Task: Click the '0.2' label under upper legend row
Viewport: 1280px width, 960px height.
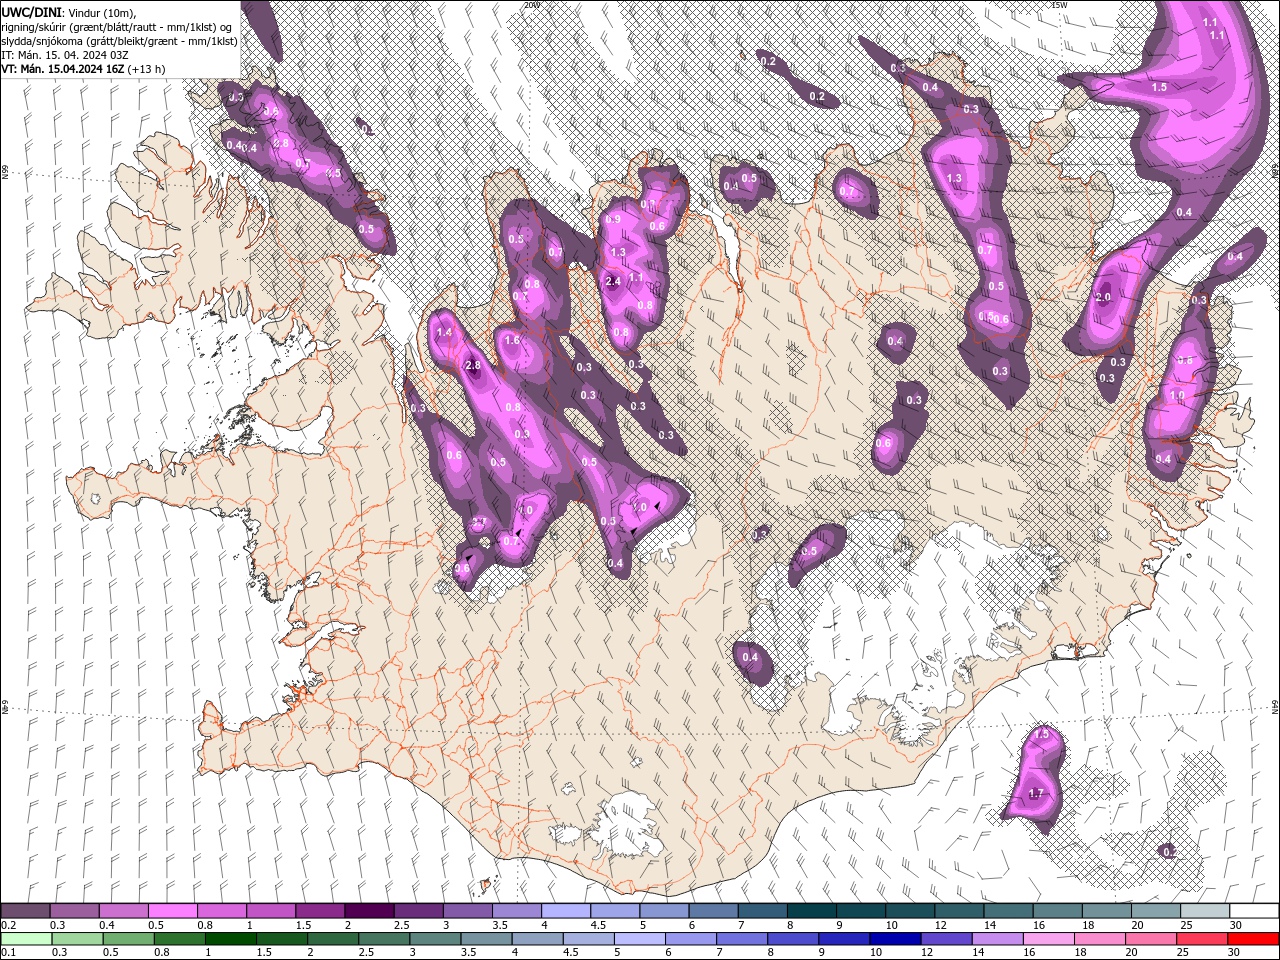Action: (9, 925)
